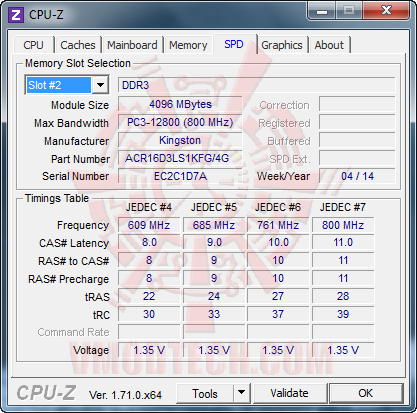Screen dimensions: 417x413
Task: Click the PC3-12800 (800 MHz) bandwidth value
Action: click(180, 122)
